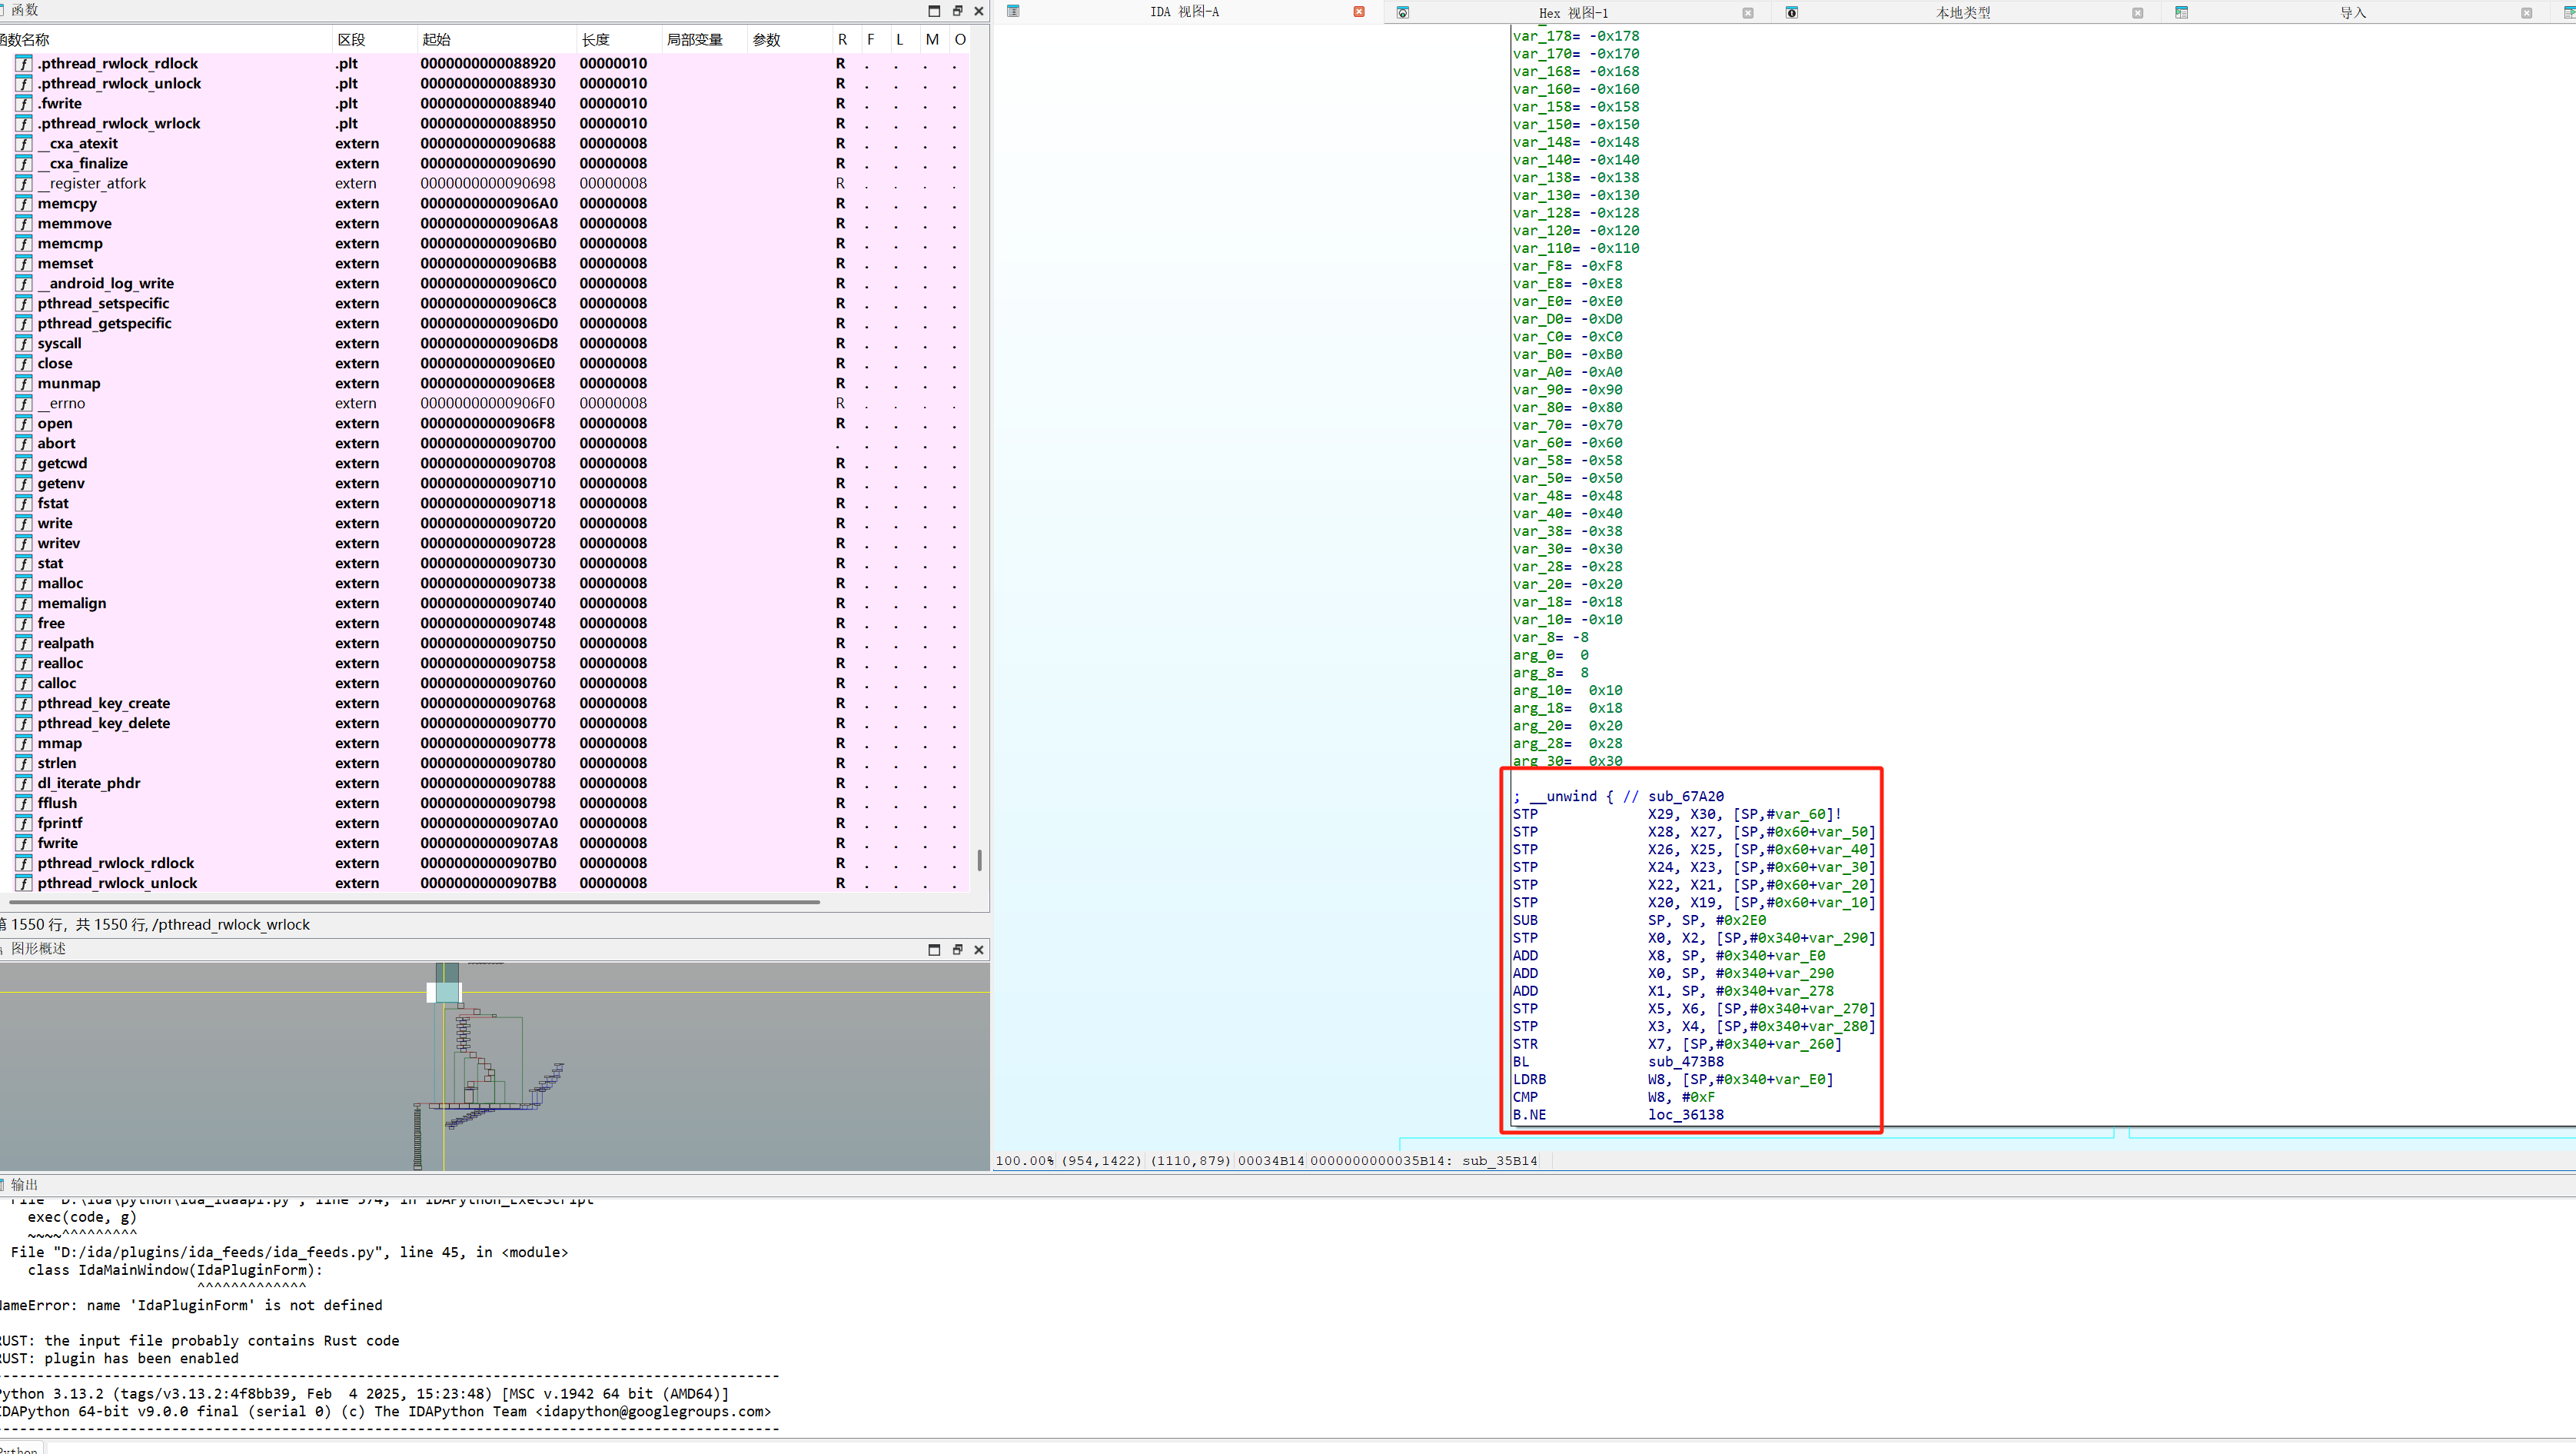Click the 导入 tab icon

pyautogui.click(x=2182, y=13)
